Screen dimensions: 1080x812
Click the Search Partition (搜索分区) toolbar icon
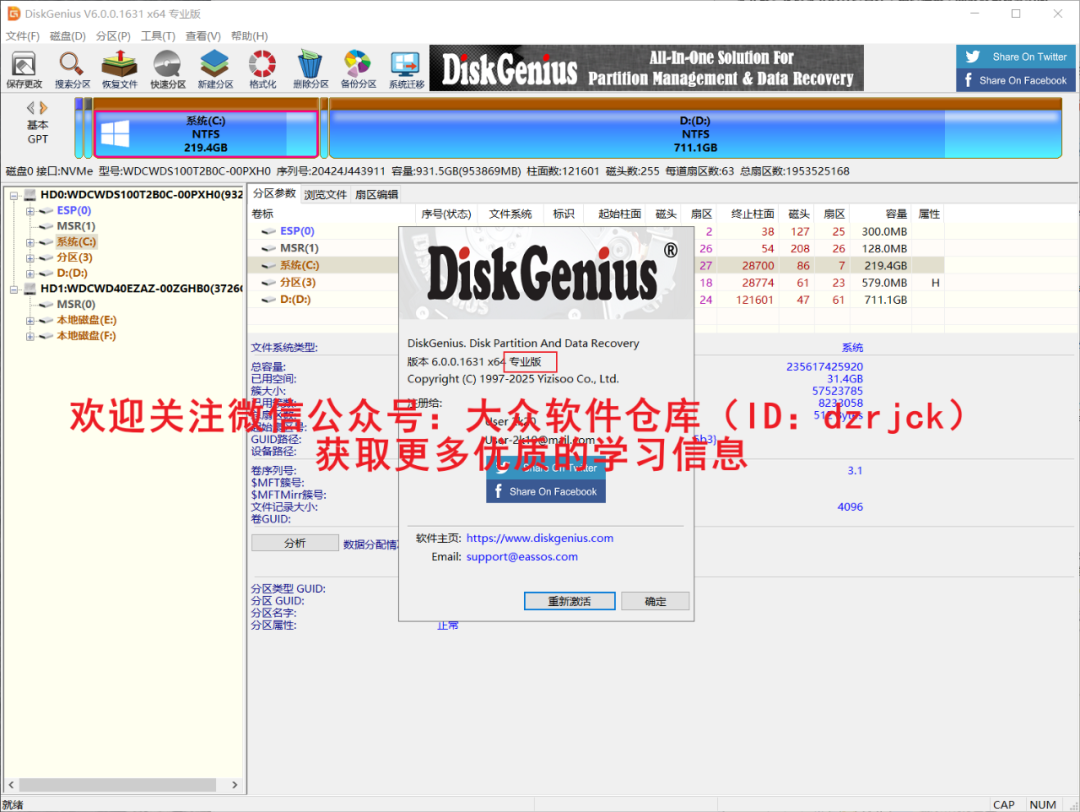(72, 70)
